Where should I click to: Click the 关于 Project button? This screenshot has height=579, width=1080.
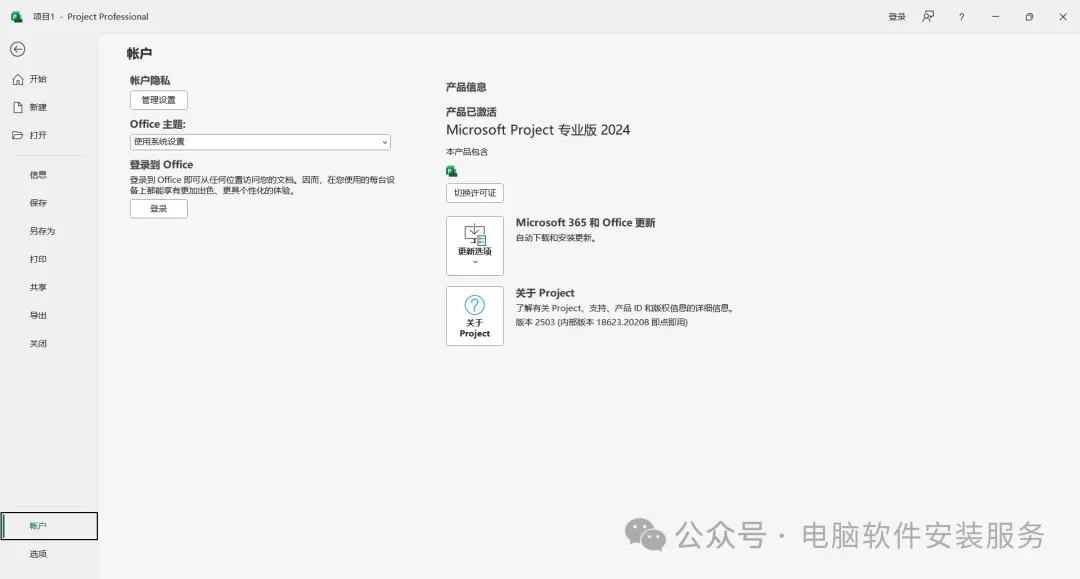click(475, 316)
